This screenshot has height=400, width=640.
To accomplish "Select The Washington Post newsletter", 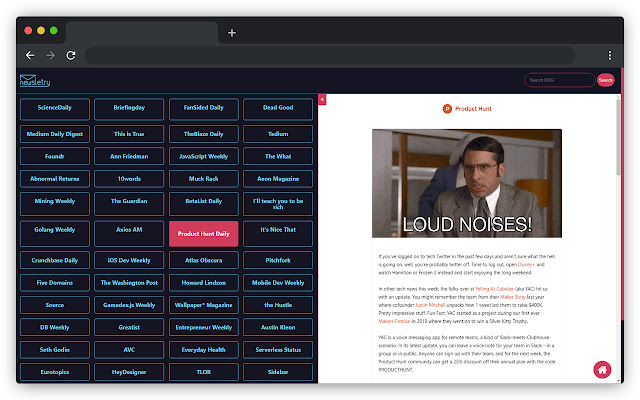I will pyautogui.click(x=129, y=283).
